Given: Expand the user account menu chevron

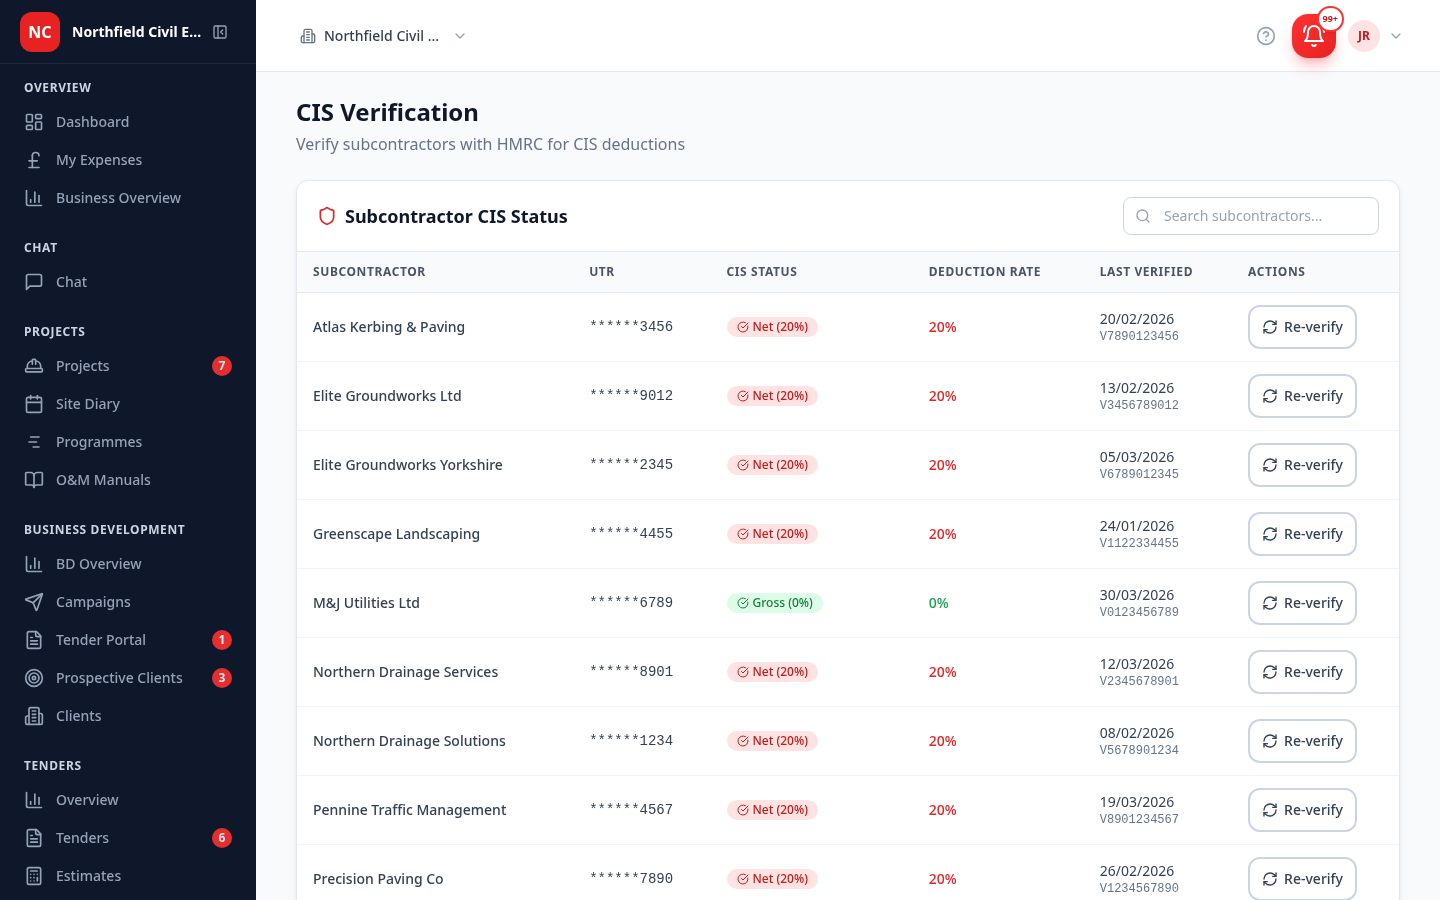Looking at the screenshot, I should click(1396, 36).
